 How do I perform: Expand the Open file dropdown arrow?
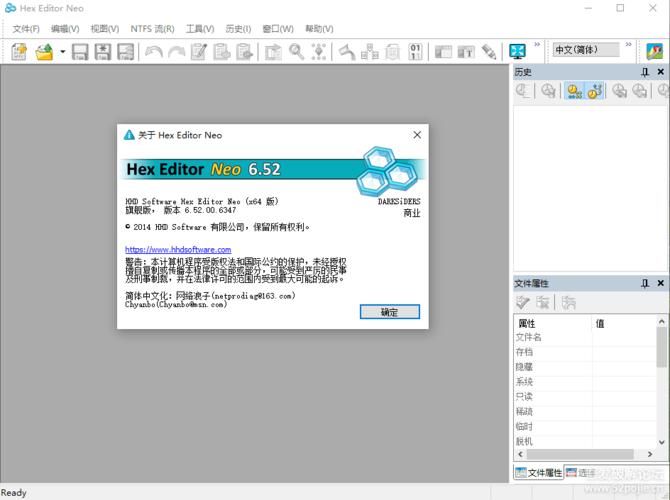pyautogui.click(x=62, y=52)
